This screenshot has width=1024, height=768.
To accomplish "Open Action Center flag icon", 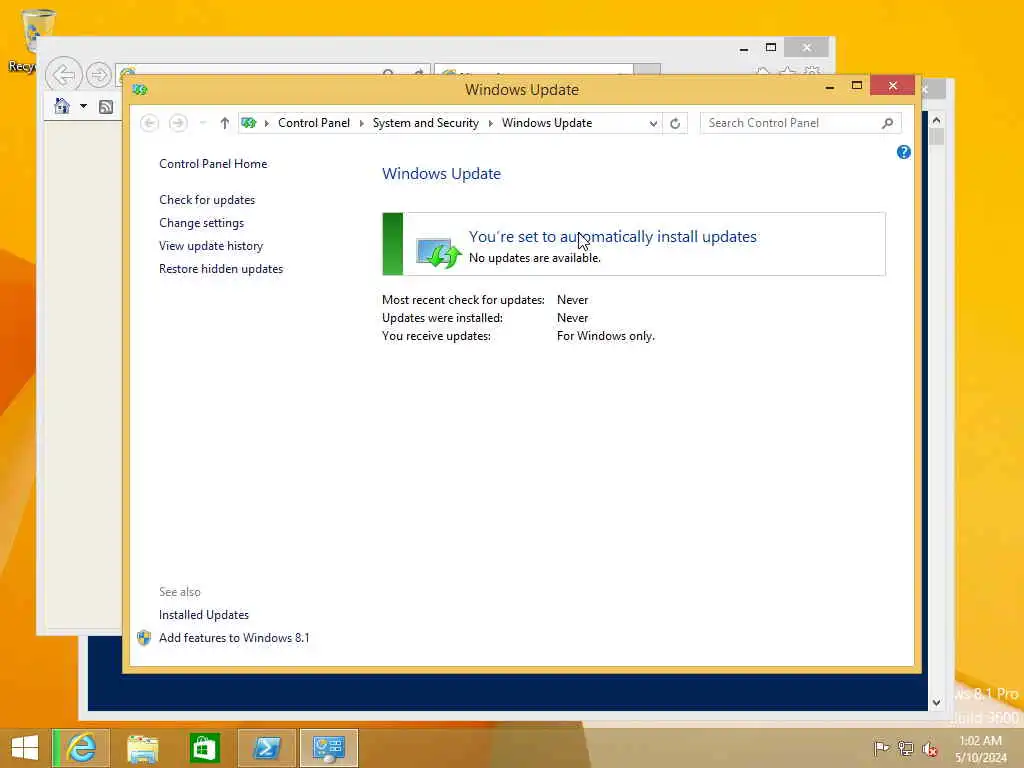I will tap(881, 749).
